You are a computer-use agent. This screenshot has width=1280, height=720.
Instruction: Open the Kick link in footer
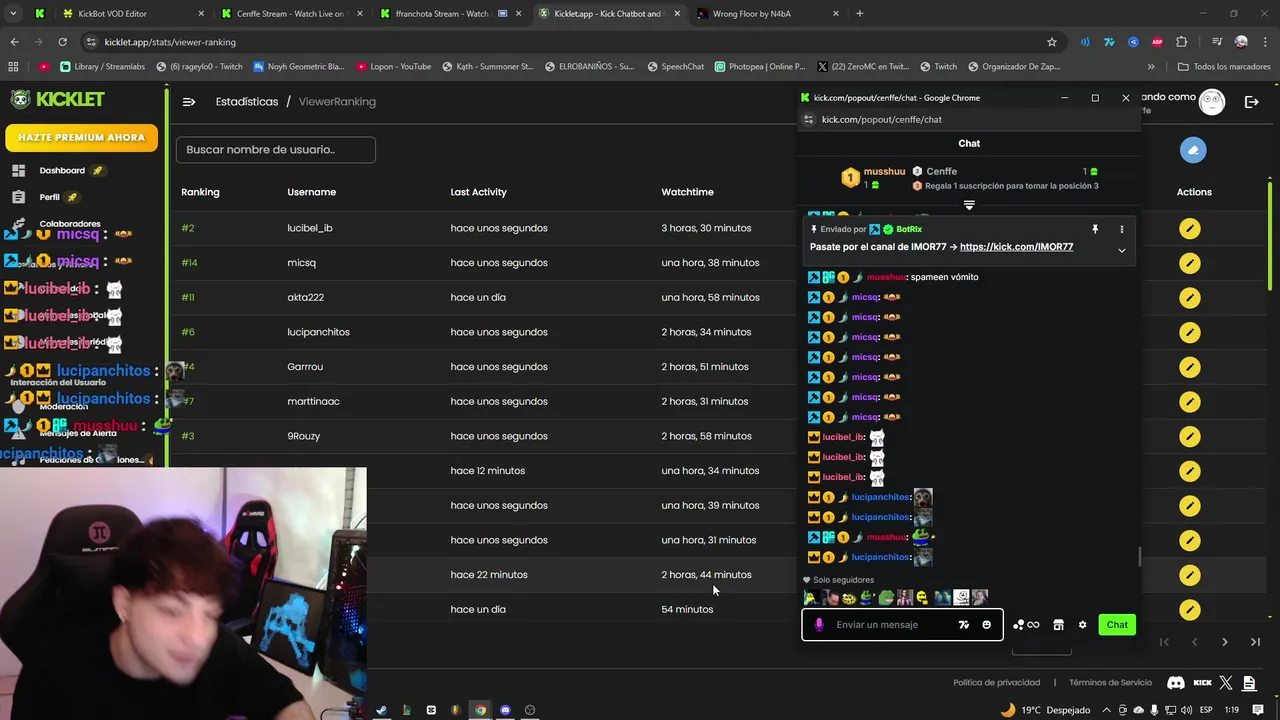click(1203, 683)
